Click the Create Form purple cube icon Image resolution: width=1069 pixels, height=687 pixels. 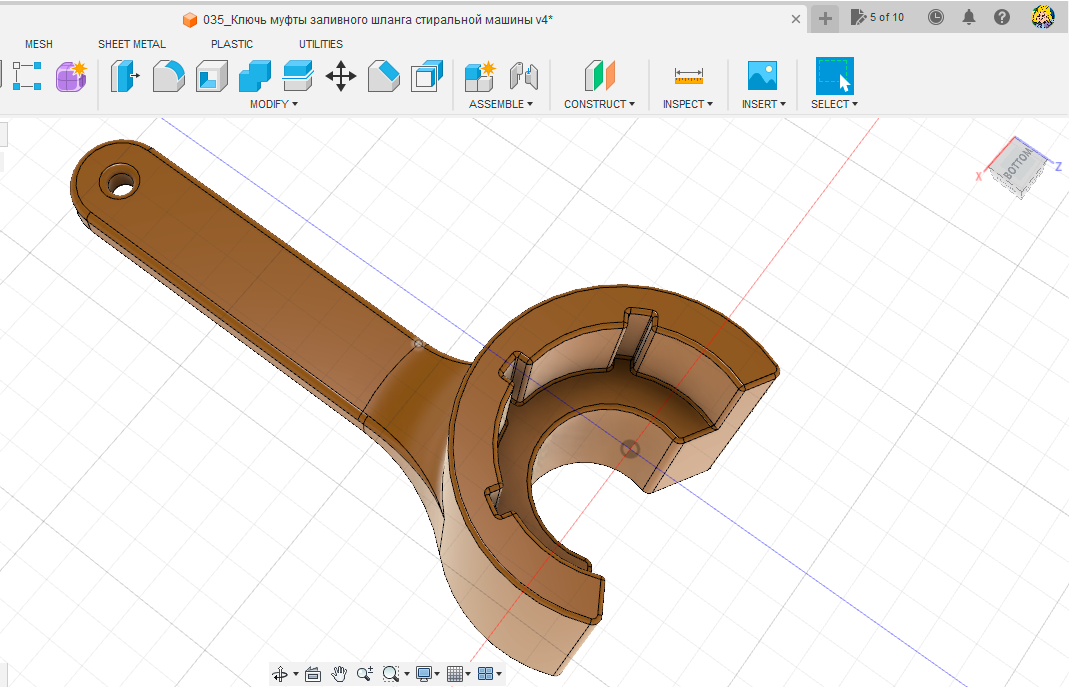(71, 76)
